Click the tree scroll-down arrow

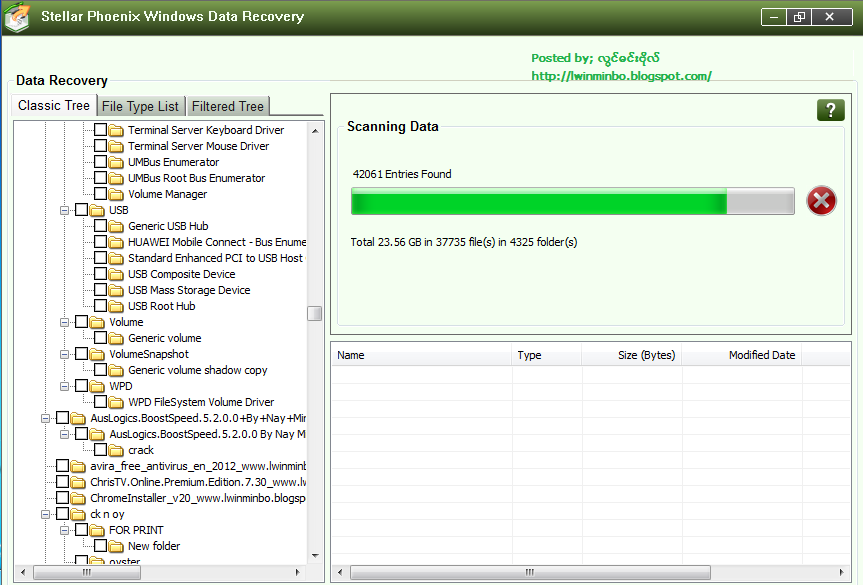[x=315, y=556]
